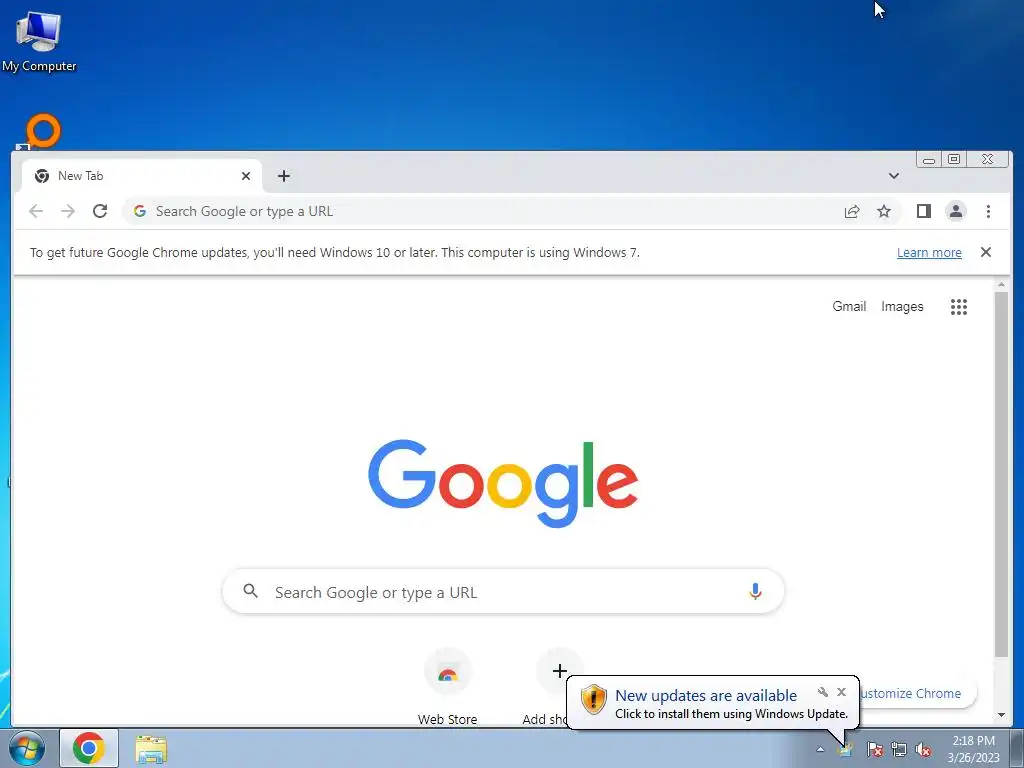Screen dimensions: 1024x768
Task: Click scrollbar down arrow
Action: click(1001, 715)
